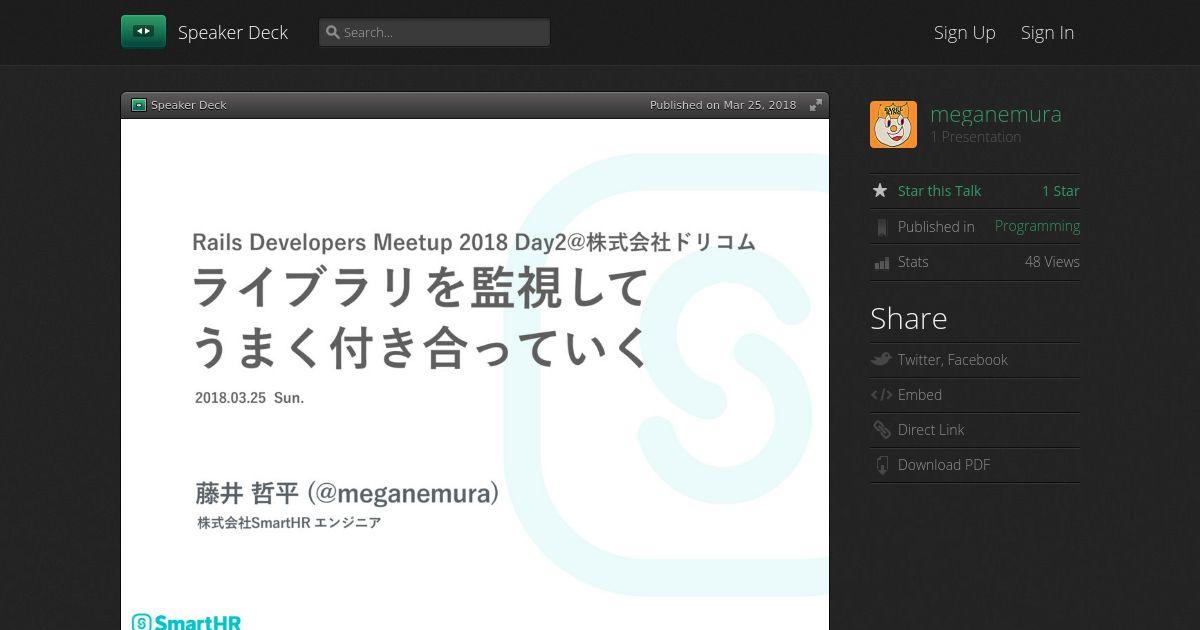
Task: Share via Twitter, Facebook
Action: [x=953, y=360]
